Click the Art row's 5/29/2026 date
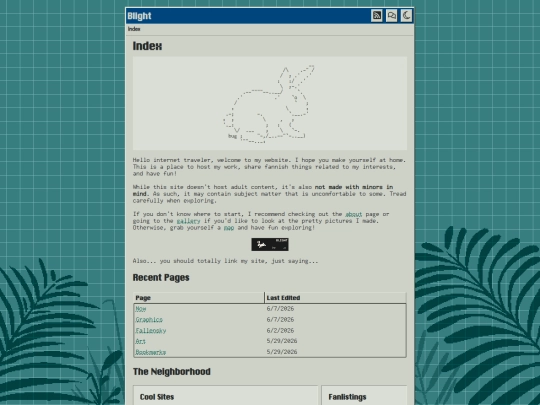Image resolution: width=540 pixels, height=405 pixels. pos(282,341)
